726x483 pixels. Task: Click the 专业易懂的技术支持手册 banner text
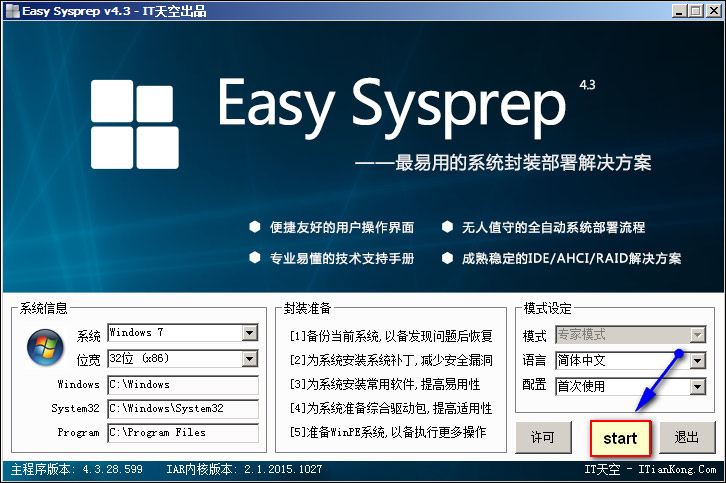(x=342, y=258)
